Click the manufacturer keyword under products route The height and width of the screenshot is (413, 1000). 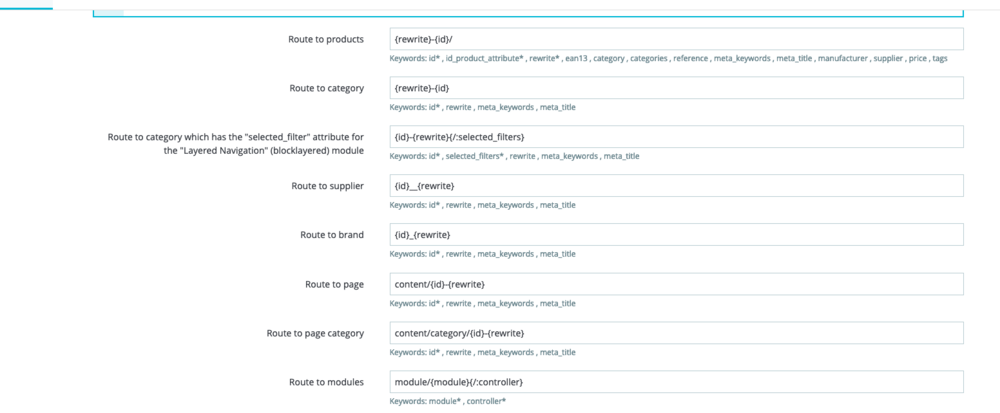[x=838, y=59]
